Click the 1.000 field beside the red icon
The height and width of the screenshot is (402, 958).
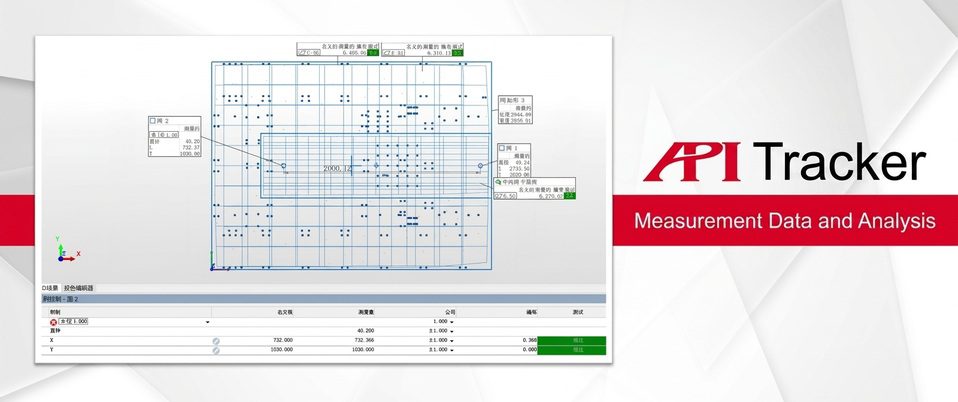pyautogui.click(x=73, y=321)
